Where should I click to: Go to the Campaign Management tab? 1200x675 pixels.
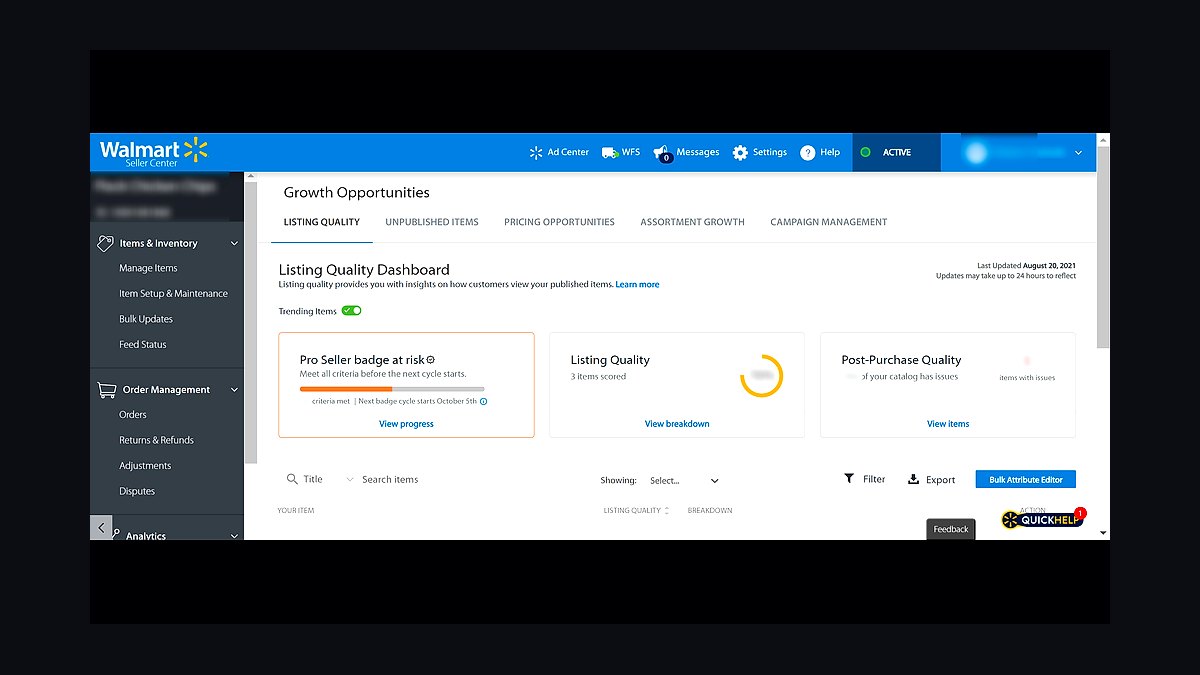828,222
